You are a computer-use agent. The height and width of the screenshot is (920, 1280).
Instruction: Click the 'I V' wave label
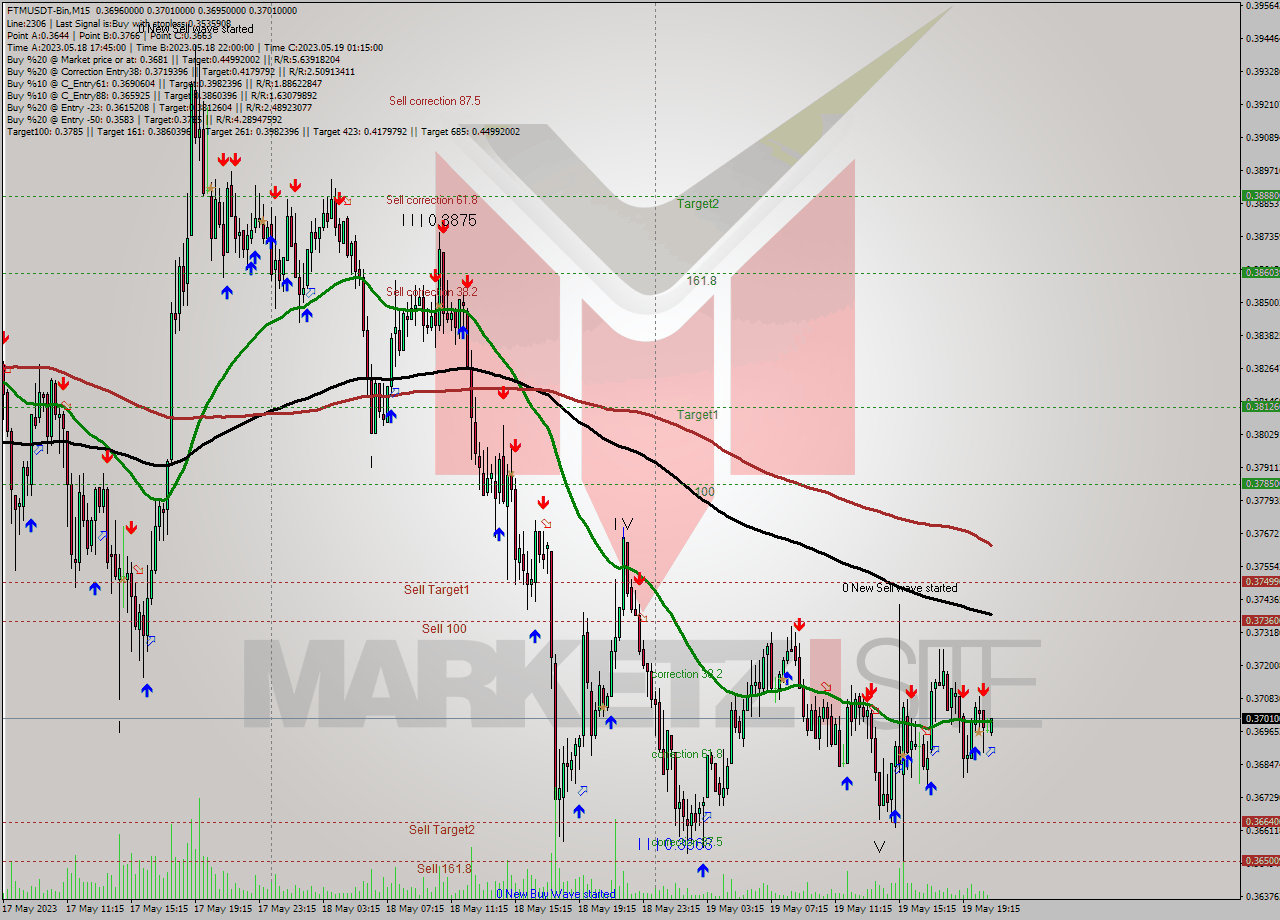tap(624, 524)
